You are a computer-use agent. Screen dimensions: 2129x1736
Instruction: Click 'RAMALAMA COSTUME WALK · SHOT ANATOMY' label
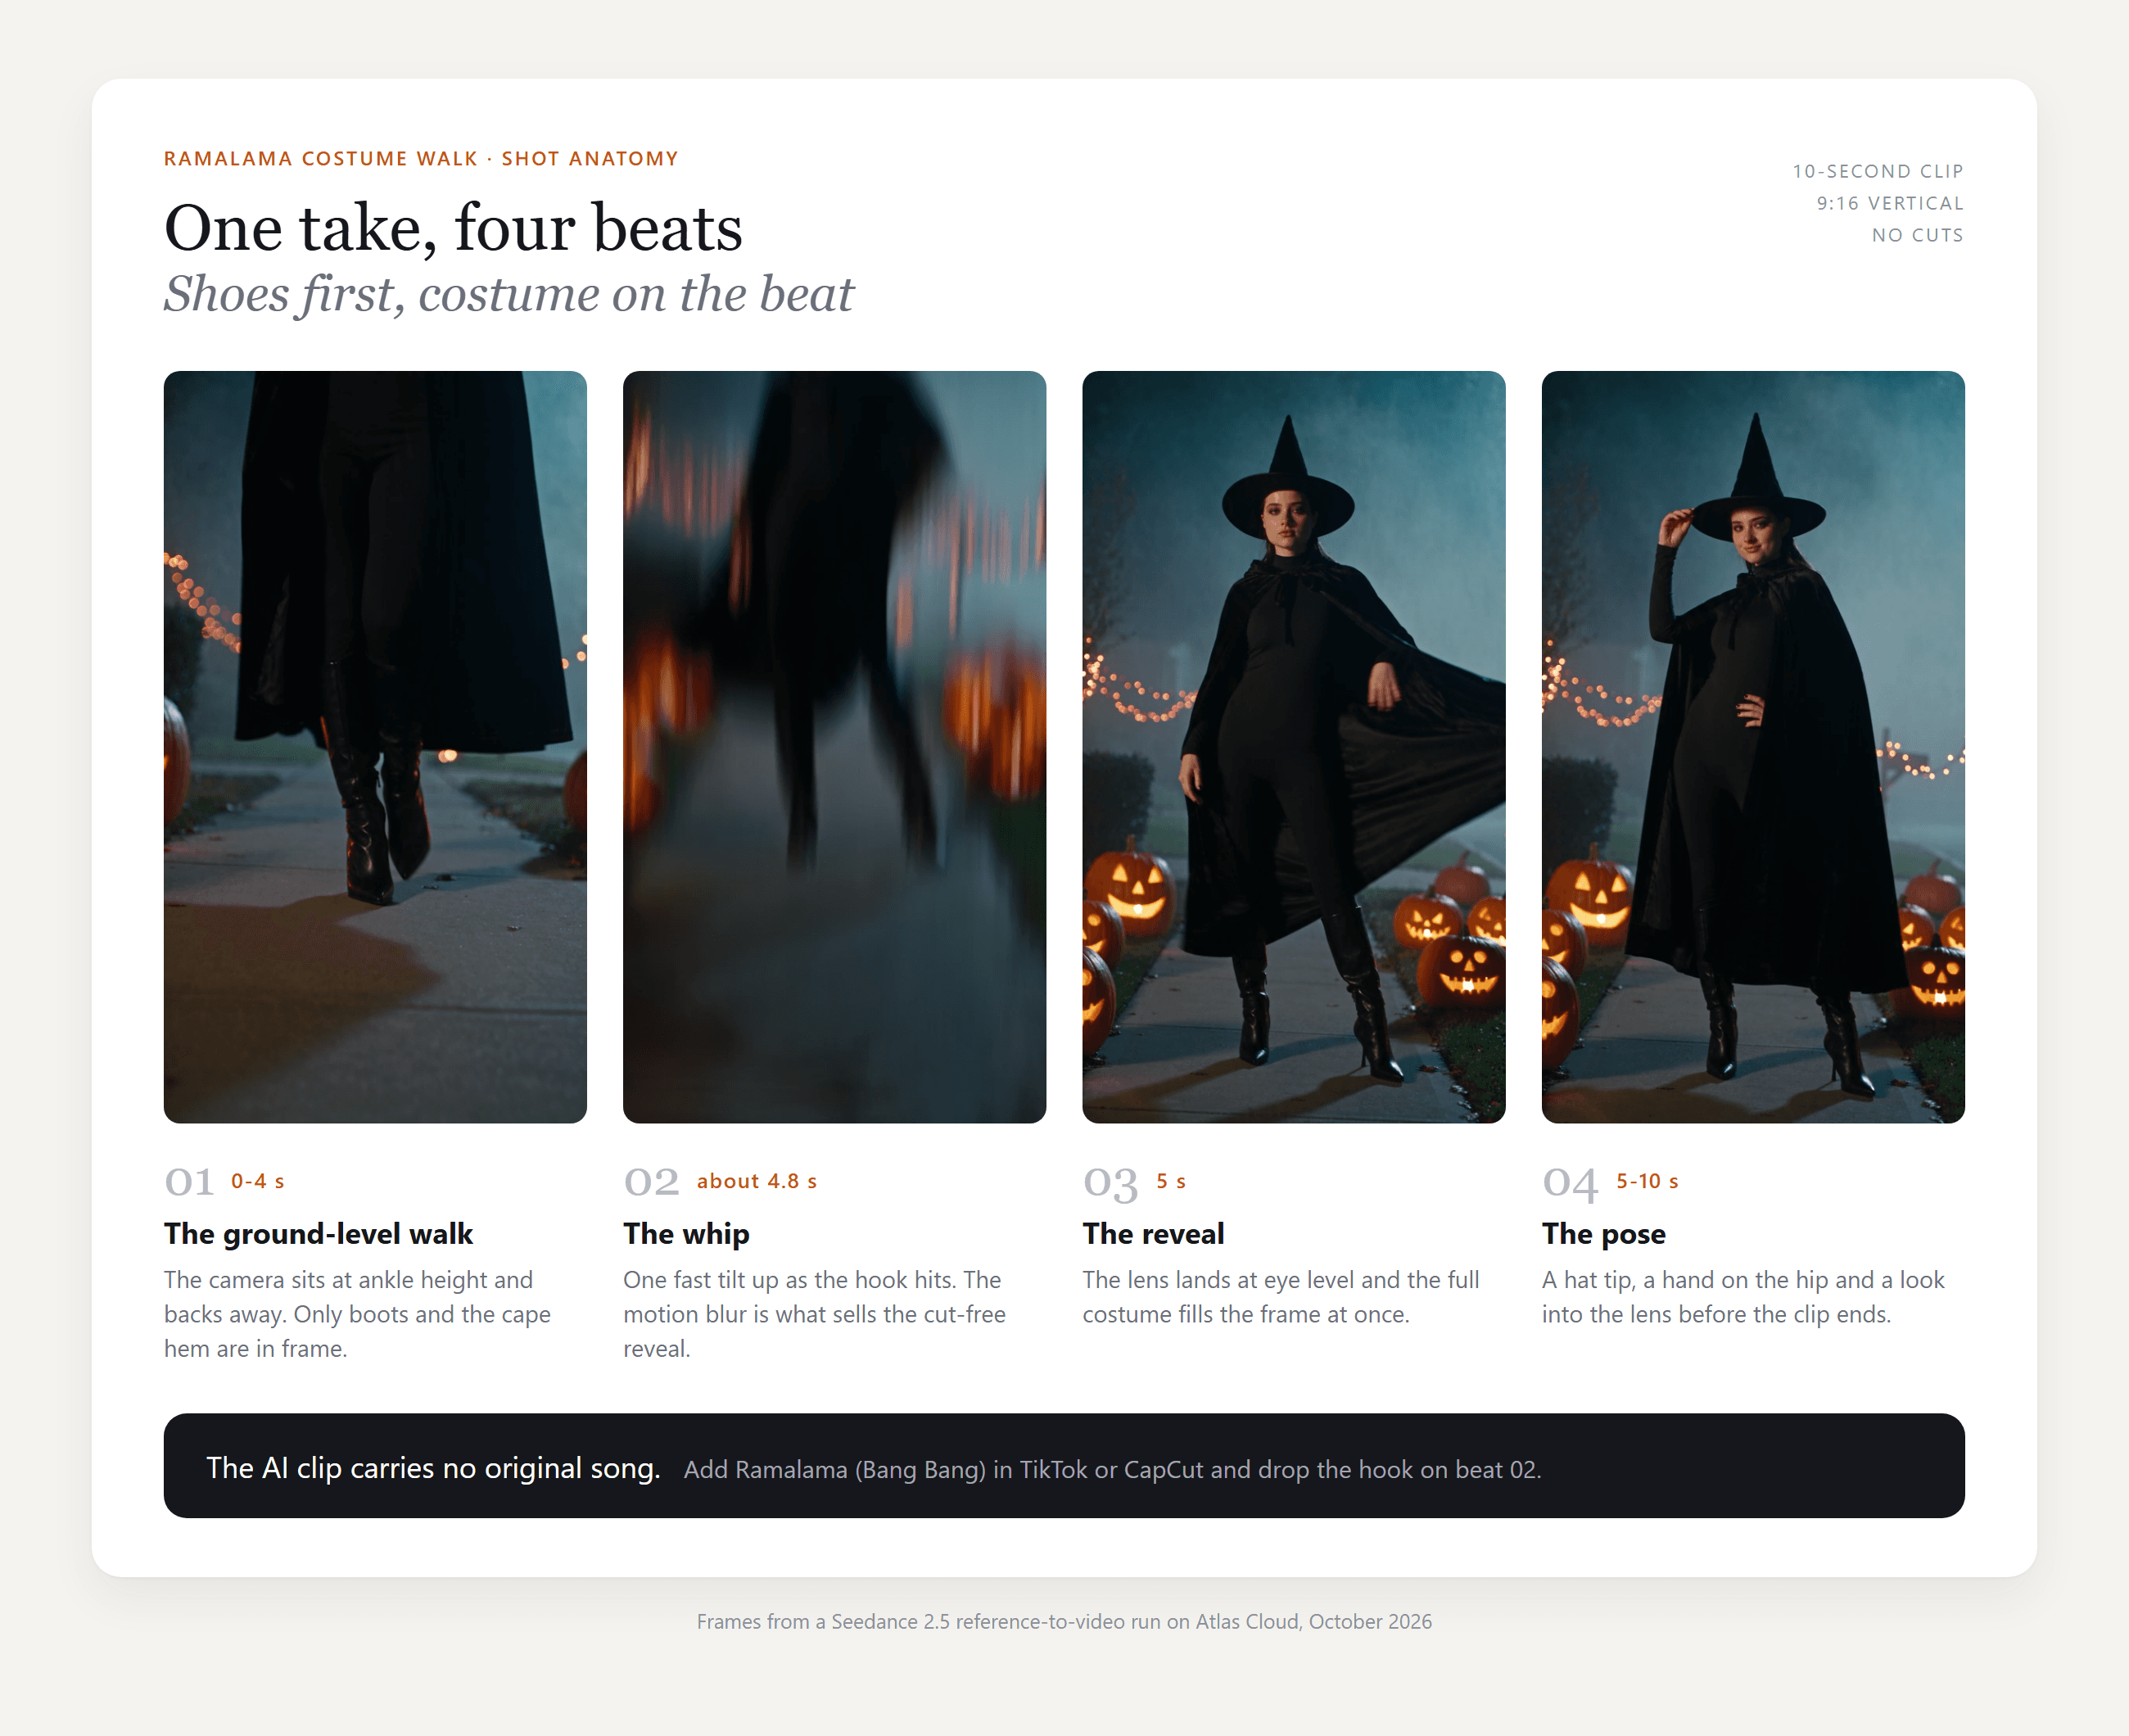pyautogui.click(x=421, y=159)
